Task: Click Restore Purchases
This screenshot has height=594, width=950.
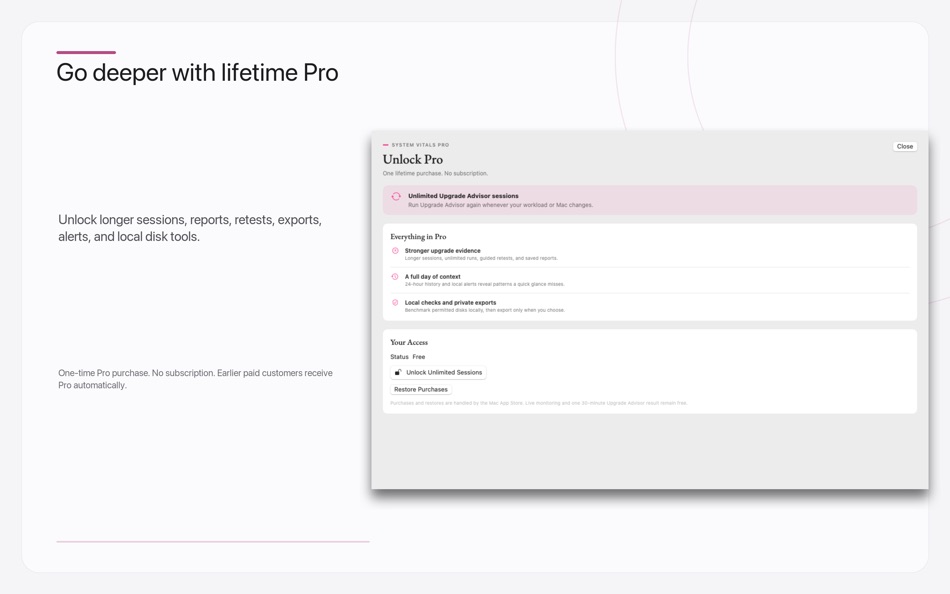Action: pyautogui.click(x=420, y=389)
